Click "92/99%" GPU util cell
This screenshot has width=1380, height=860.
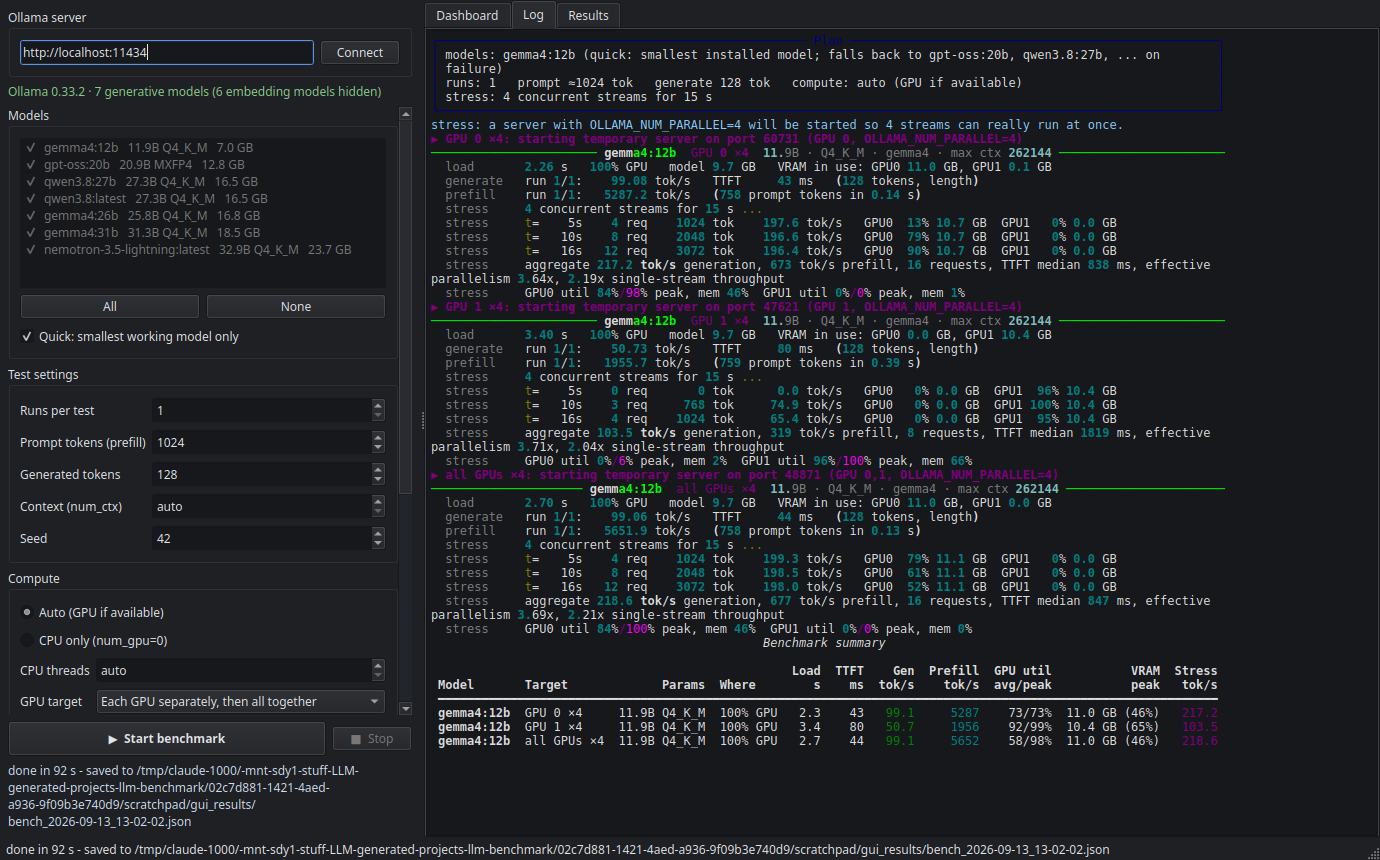(1029, 727)
